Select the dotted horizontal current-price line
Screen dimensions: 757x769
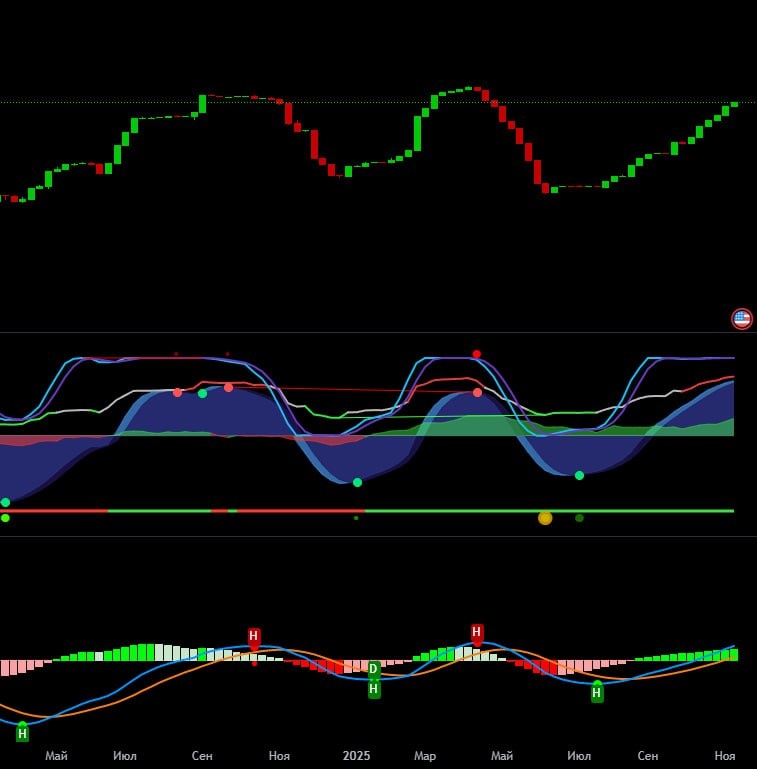(378, 103)
